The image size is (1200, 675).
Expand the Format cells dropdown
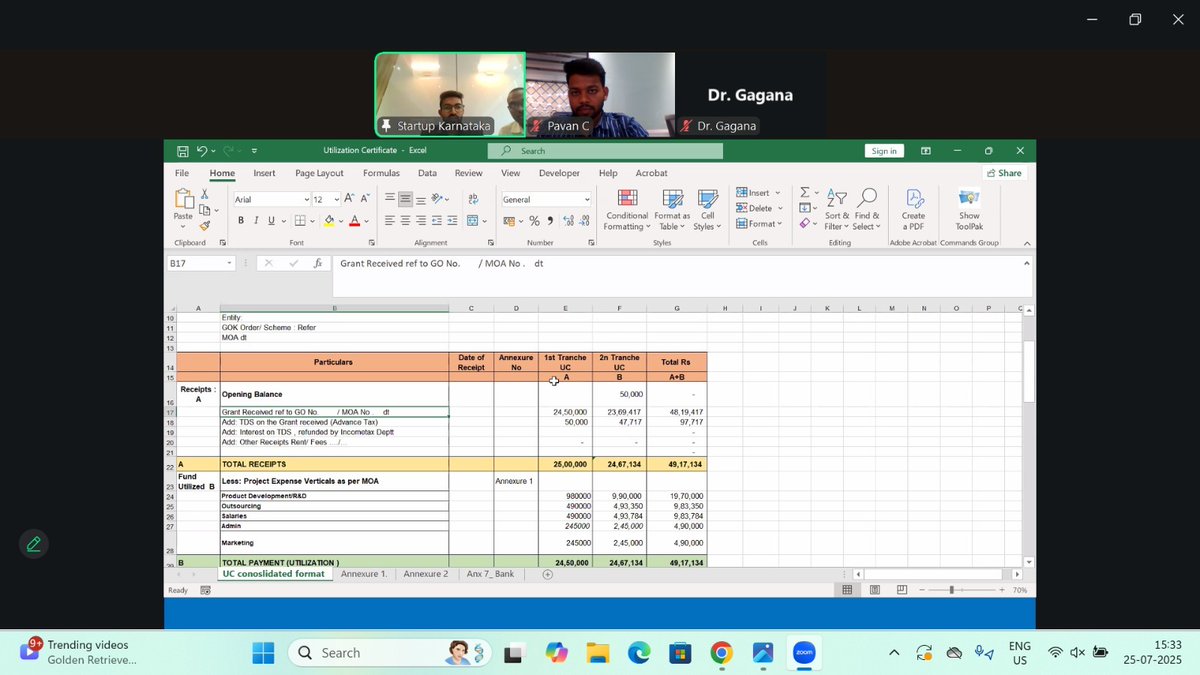(x=780, y=223)
